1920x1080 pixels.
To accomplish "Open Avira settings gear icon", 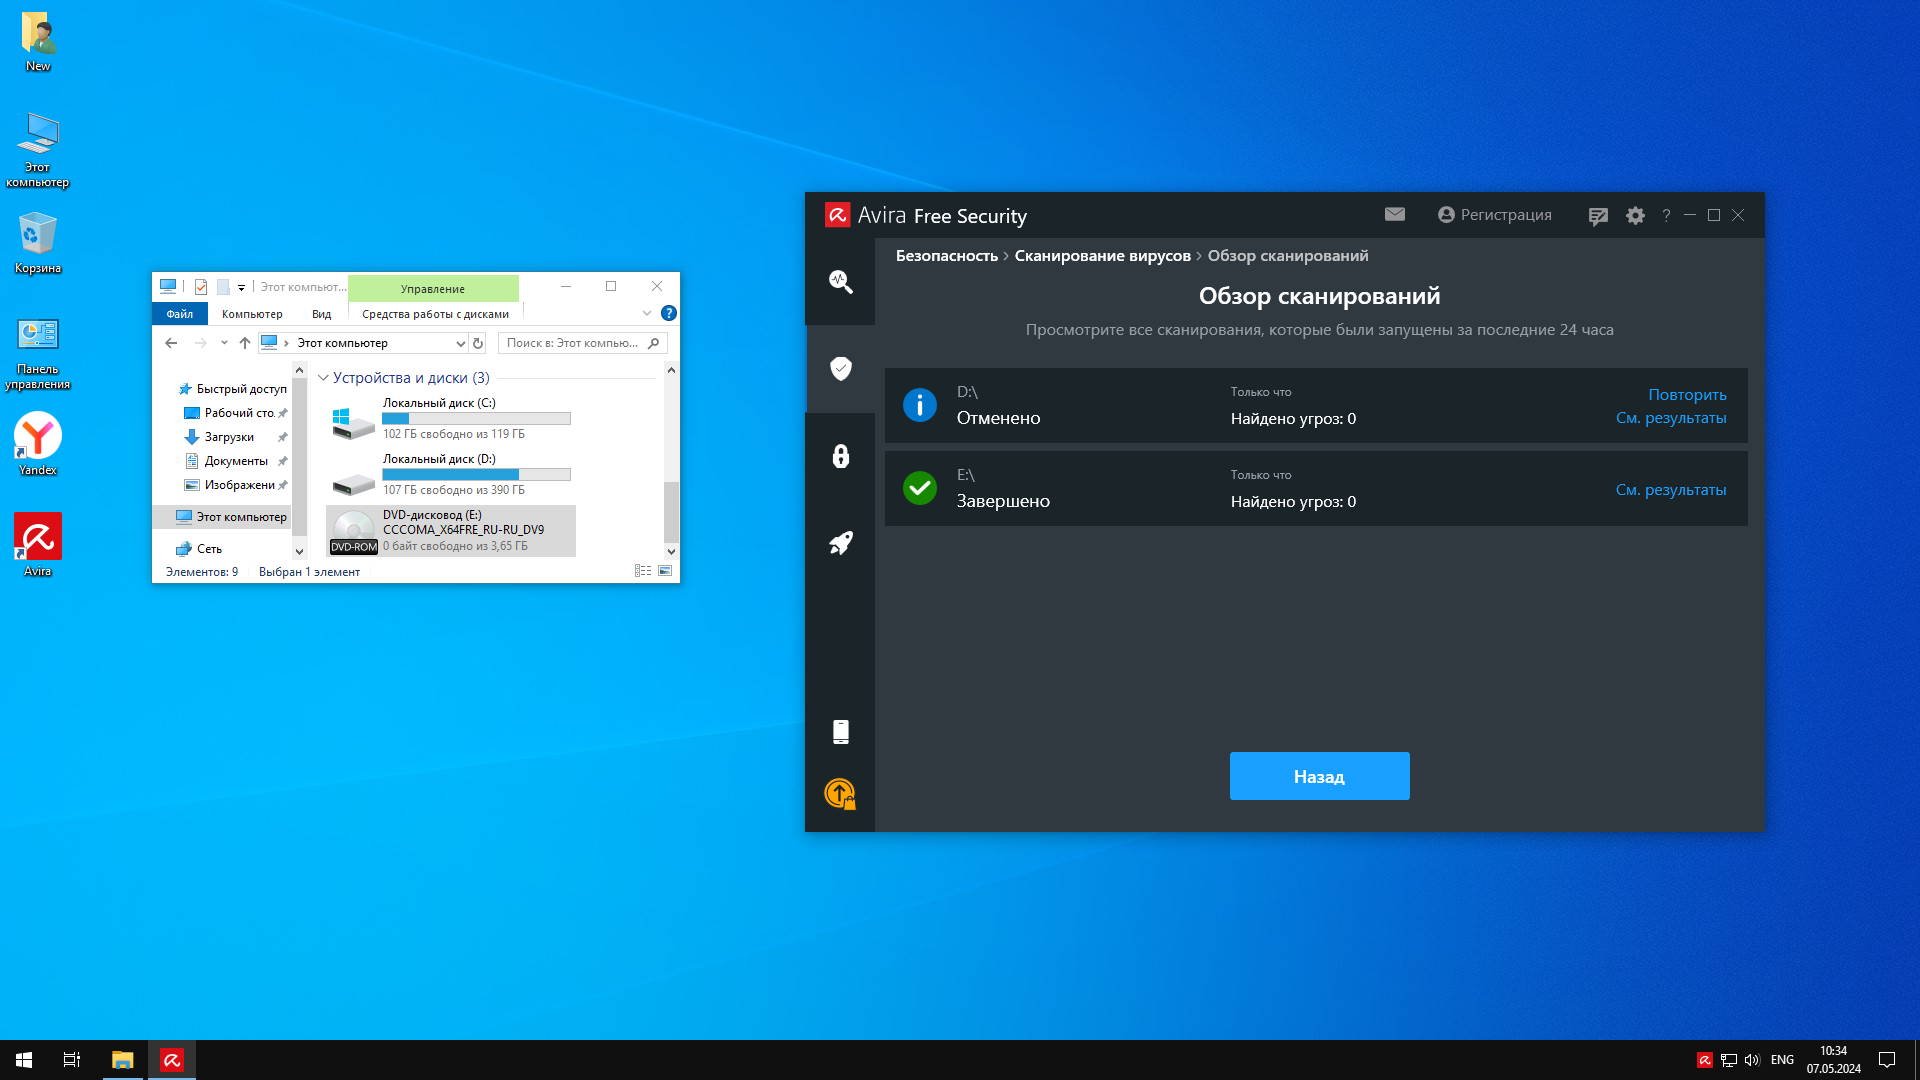I will pos(1635,216).
